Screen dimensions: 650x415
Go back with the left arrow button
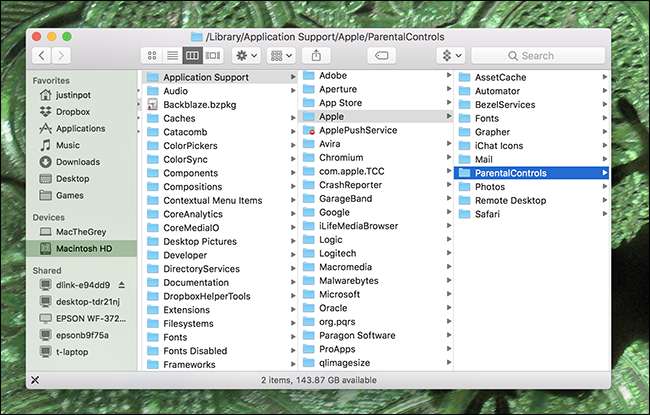coord(42,56)
